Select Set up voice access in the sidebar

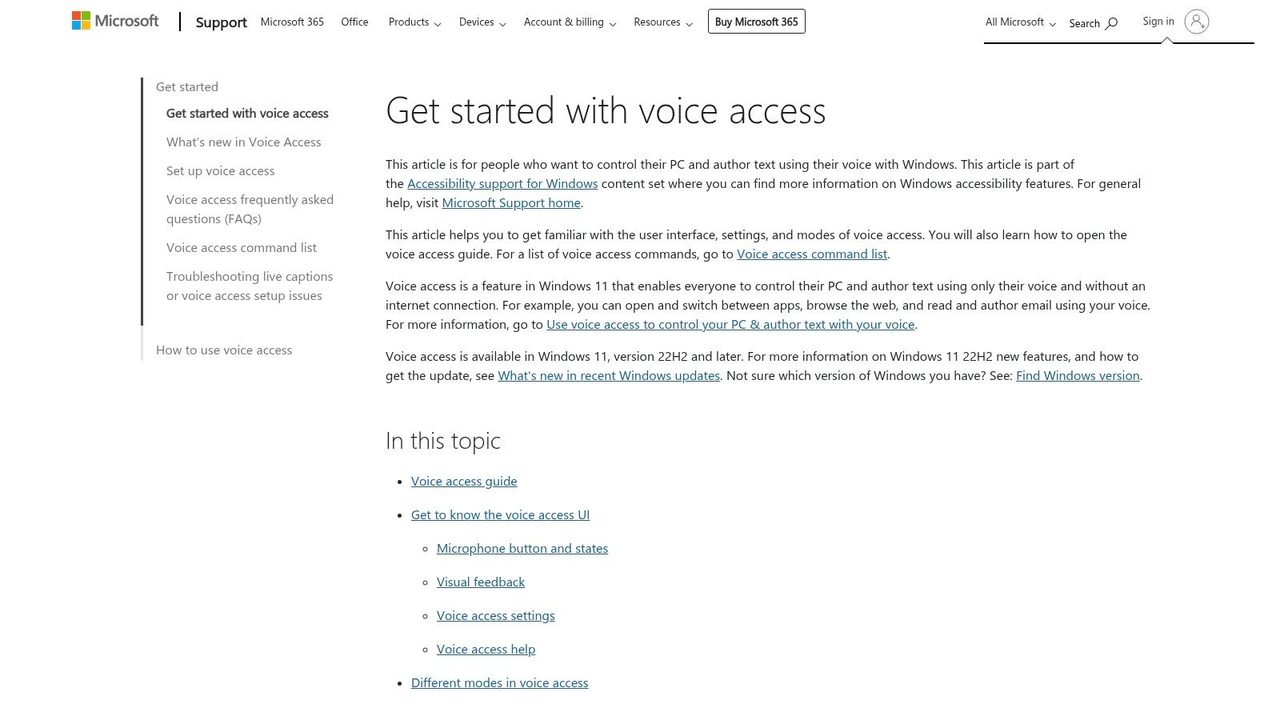[220, 171]
